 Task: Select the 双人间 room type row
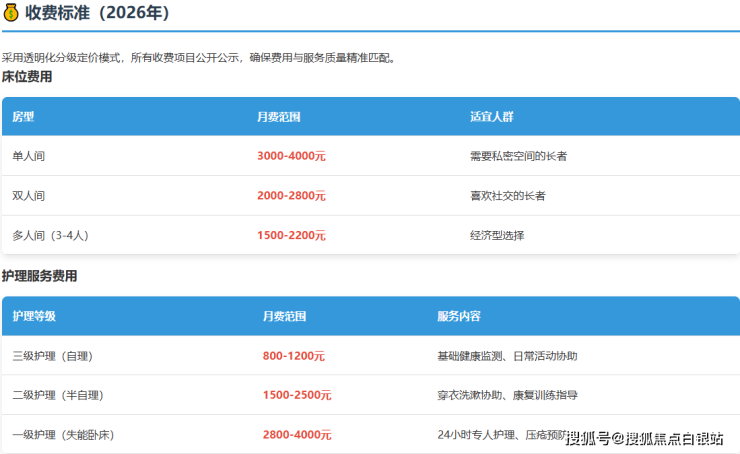[29, 196]
